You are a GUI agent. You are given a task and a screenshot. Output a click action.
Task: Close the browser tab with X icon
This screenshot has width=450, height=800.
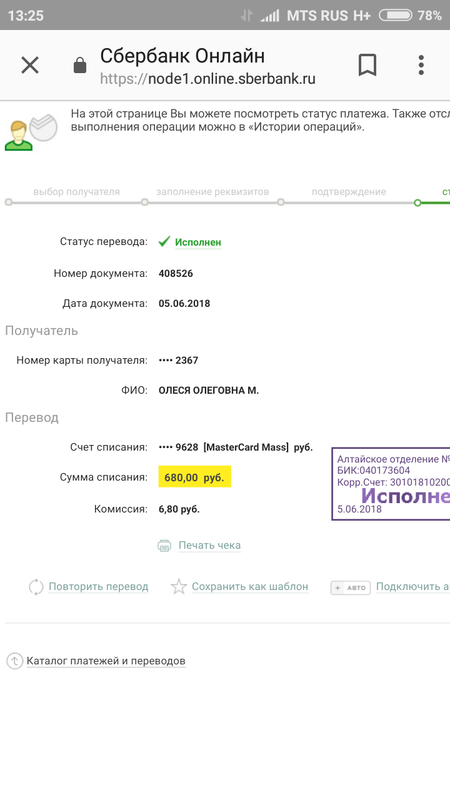click(30, 65)
